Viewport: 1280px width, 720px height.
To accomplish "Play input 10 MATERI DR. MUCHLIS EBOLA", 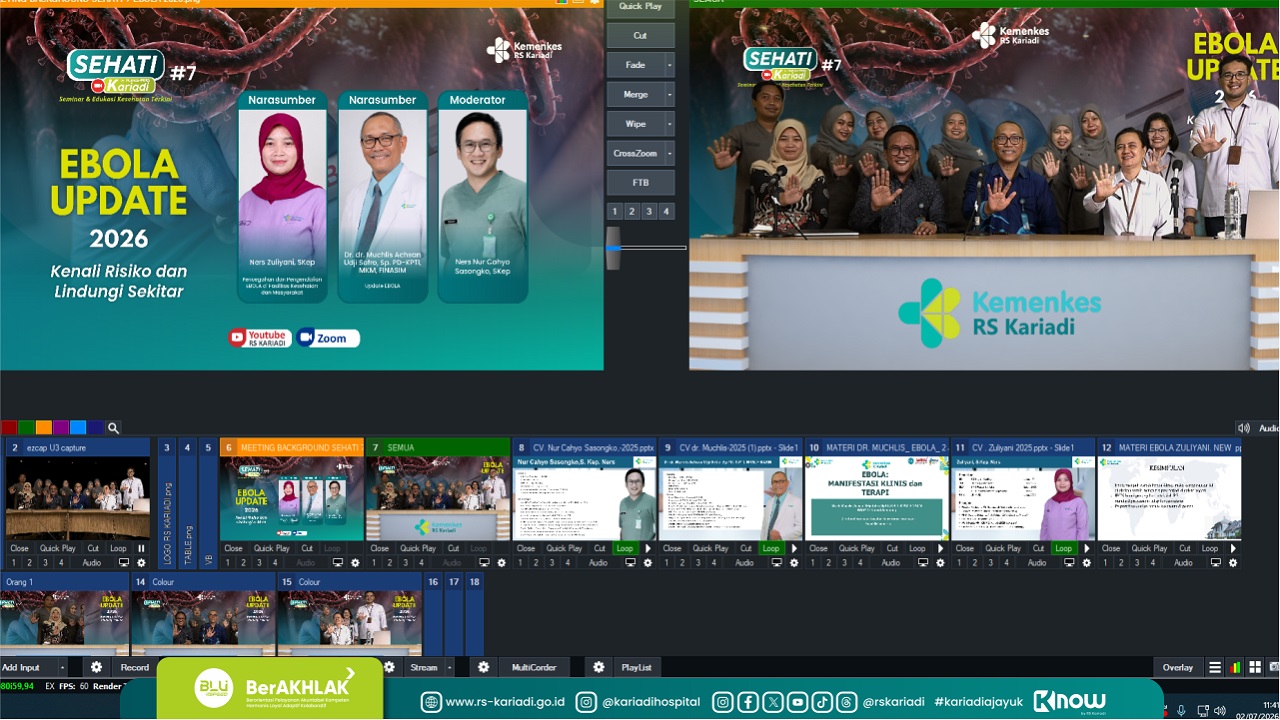I will tap(940, 548).
